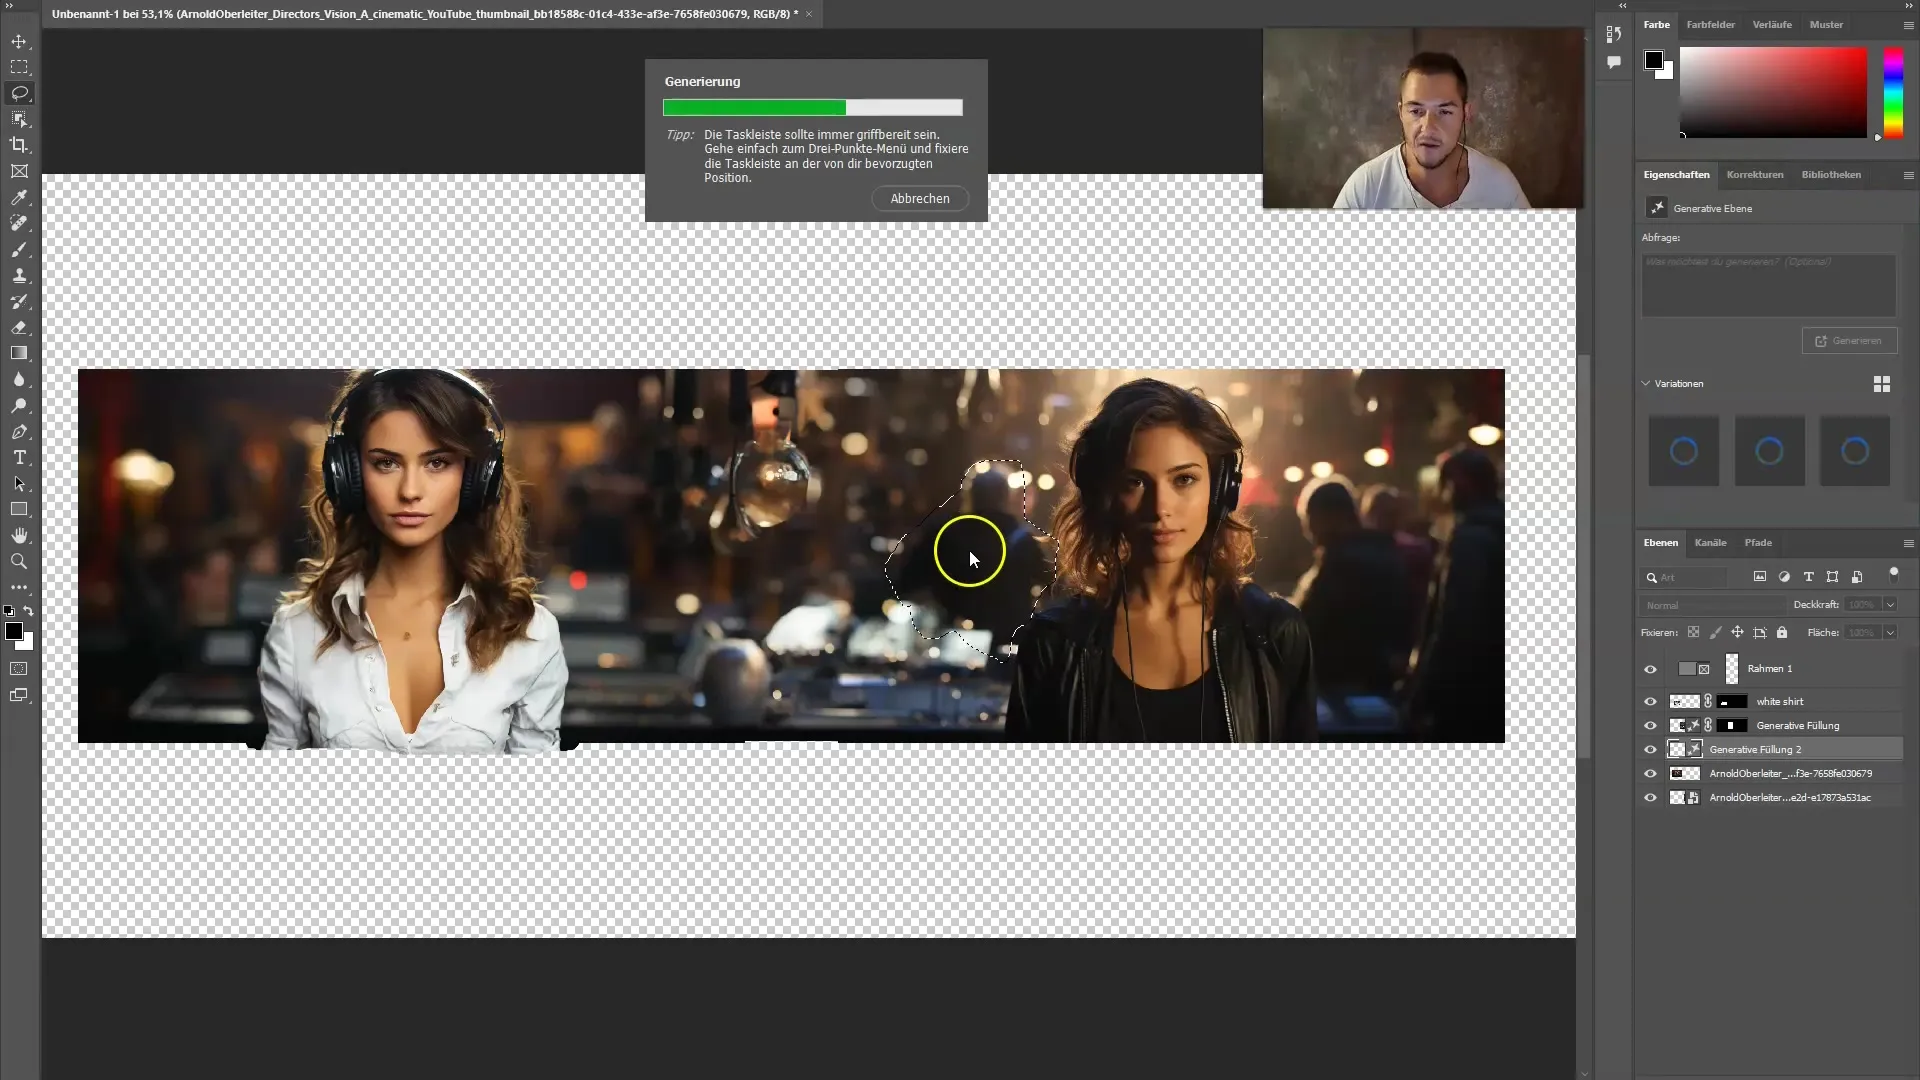Filter layers by pixel layers
This screenshot has height=1080, width=1920.
click(1760, 577)
